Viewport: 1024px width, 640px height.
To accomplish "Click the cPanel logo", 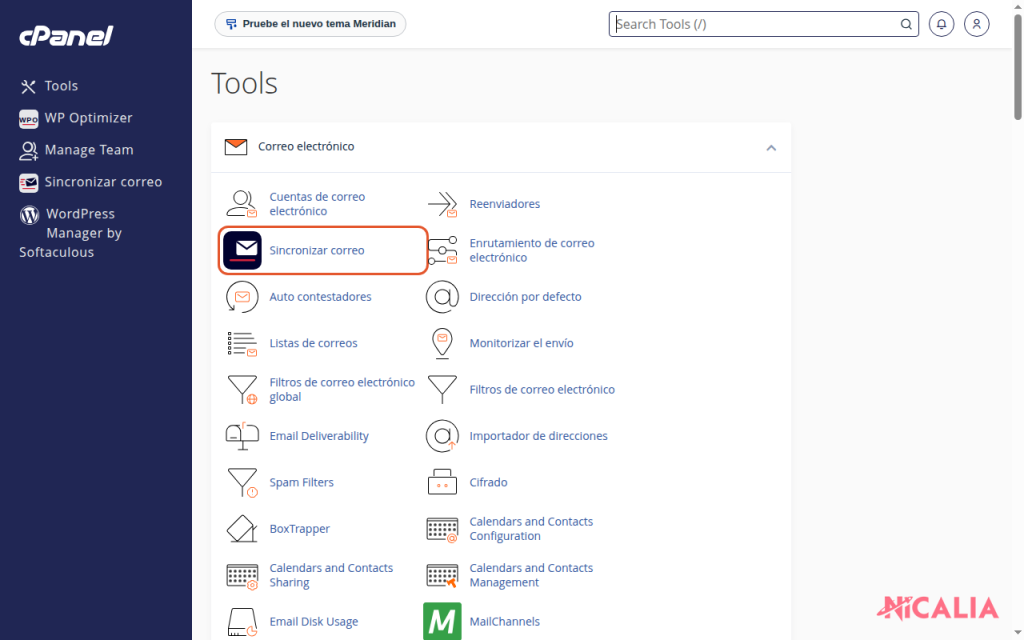I will coord(66,35).
